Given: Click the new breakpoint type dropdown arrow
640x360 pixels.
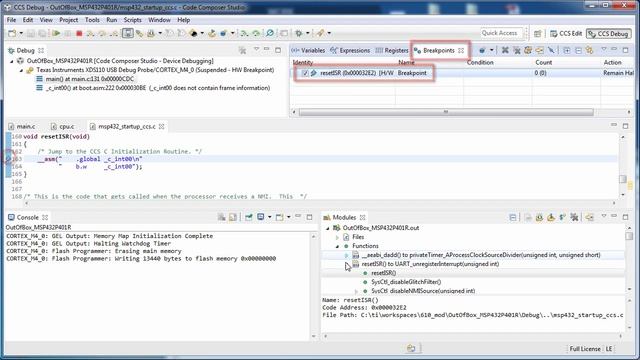Looking at the screenshot, I should (x=491, y=50).
